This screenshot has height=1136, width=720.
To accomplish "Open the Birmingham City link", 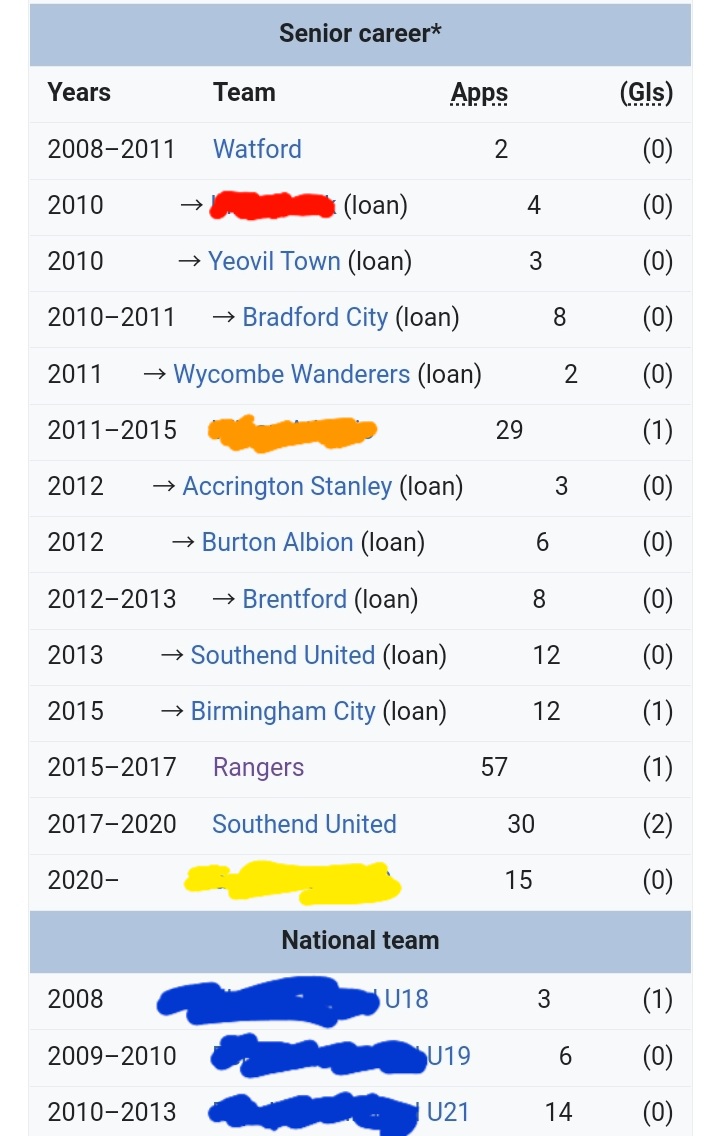I will tap(282, 711).
